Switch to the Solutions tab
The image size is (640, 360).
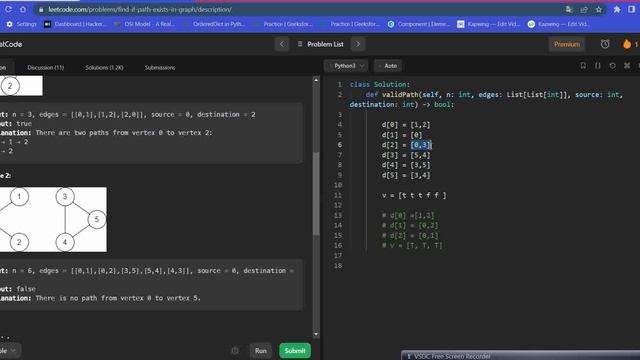click(104, 67)
